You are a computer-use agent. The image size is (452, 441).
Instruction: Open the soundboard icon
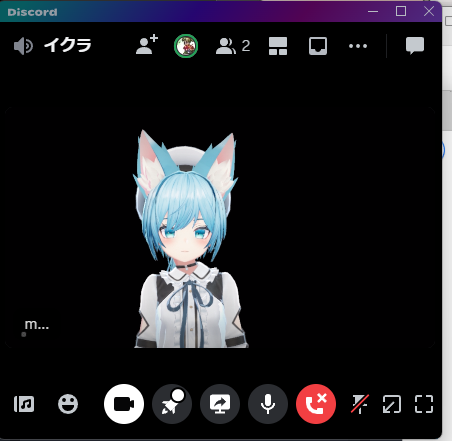24,404
